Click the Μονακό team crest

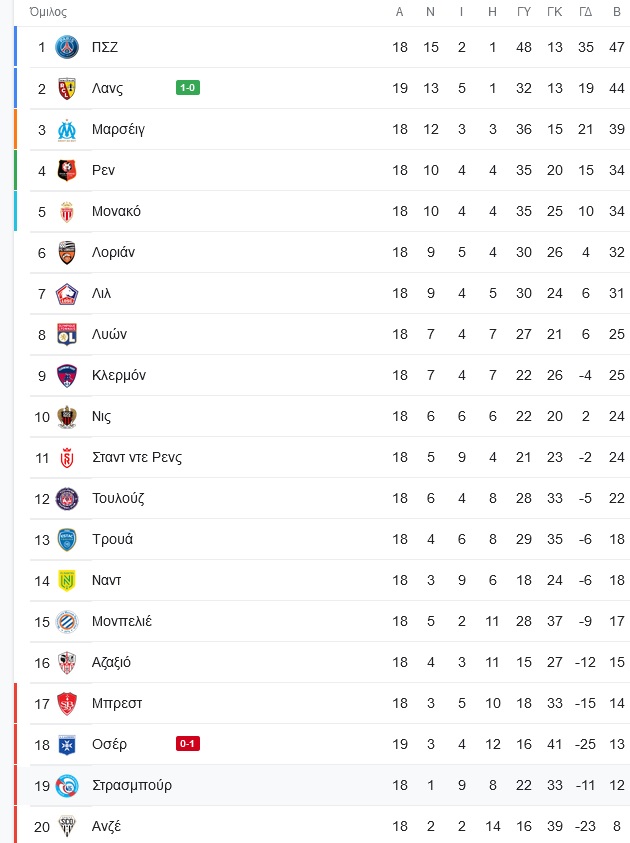67,211
